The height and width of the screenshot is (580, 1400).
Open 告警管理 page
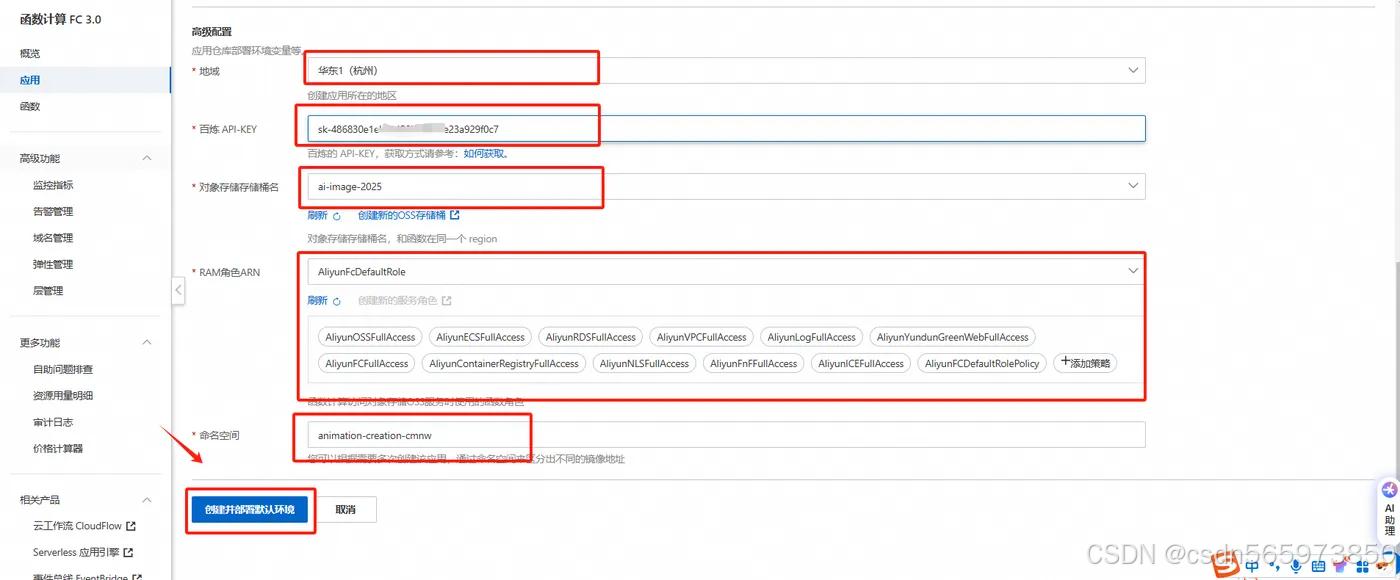tap(53, 211)
